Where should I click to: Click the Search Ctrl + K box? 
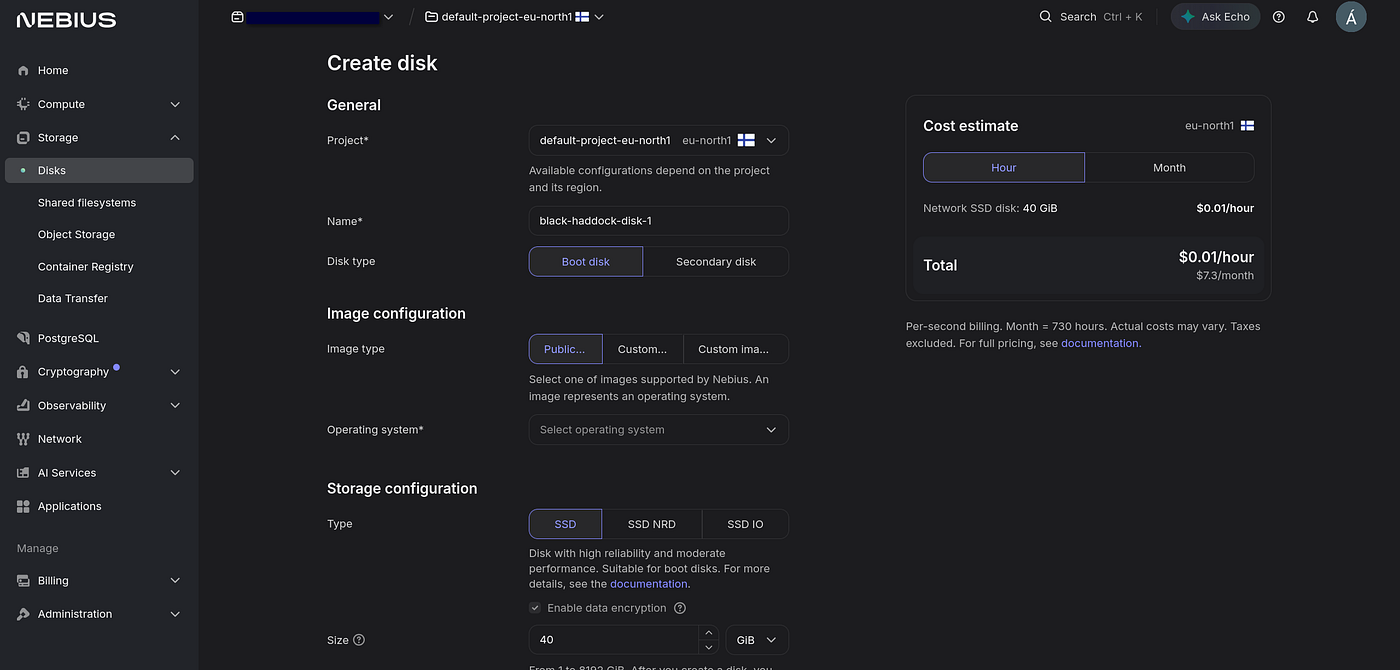point(1091,17)
